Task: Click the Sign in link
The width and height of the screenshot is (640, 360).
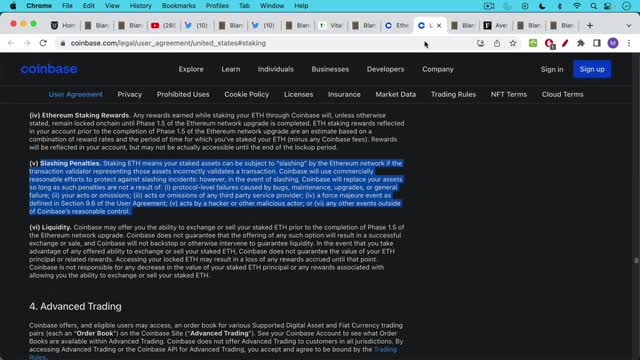Action: [x=552, y=69]
